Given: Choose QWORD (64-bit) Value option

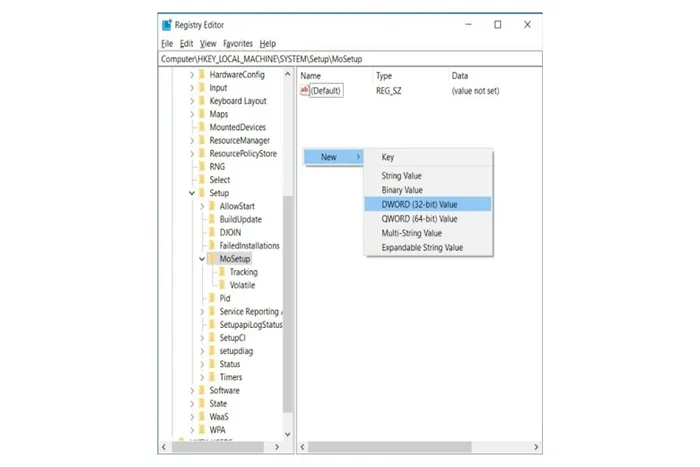Looking at the screenshot, I should tap(428, 219).
